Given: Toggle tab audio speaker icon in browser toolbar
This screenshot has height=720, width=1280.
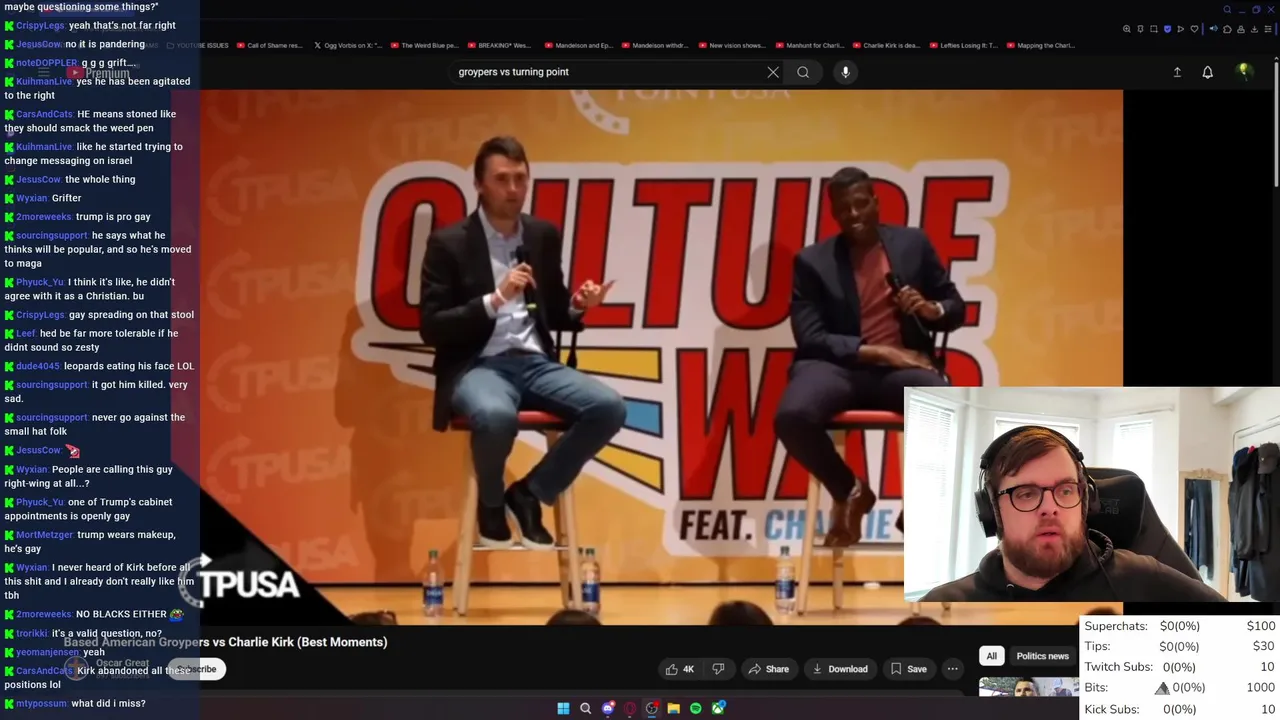Looking at the screenshot, I should pyautogui.click(x=1213, y=29).
